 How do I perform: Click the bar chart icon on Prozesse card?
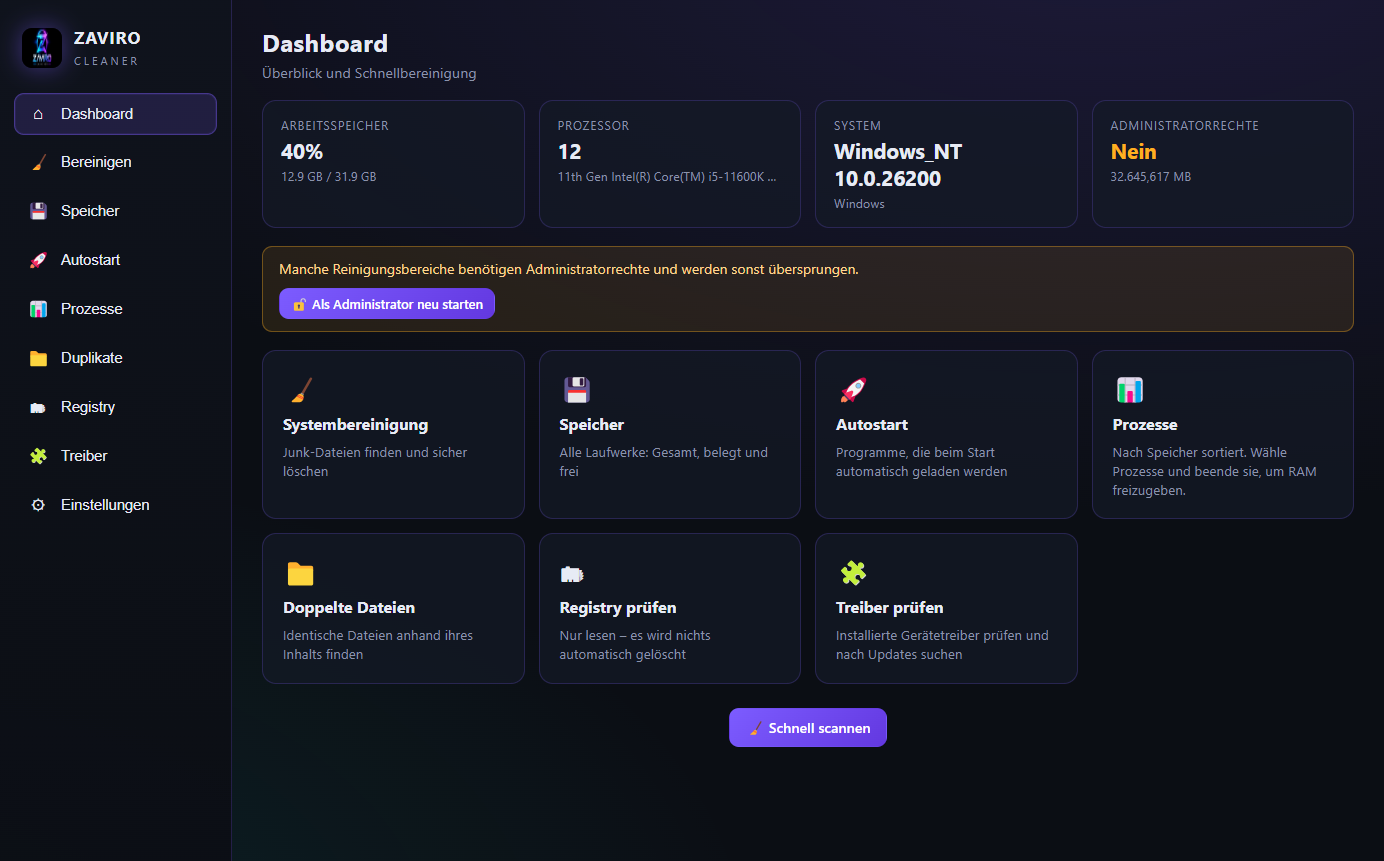coord(1130,390)
